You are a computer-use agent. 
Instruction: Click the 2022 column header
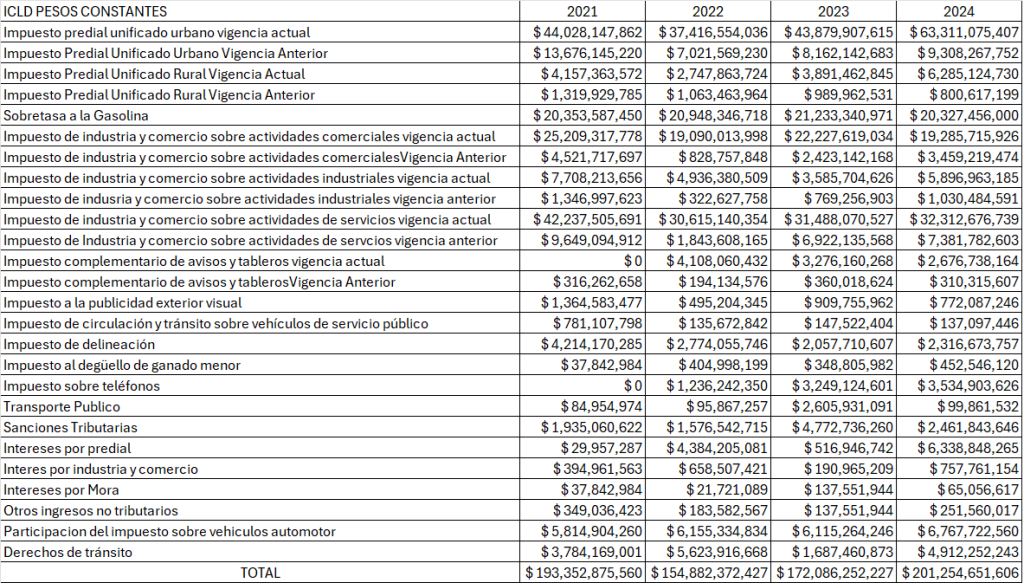[x=708, y=11]
